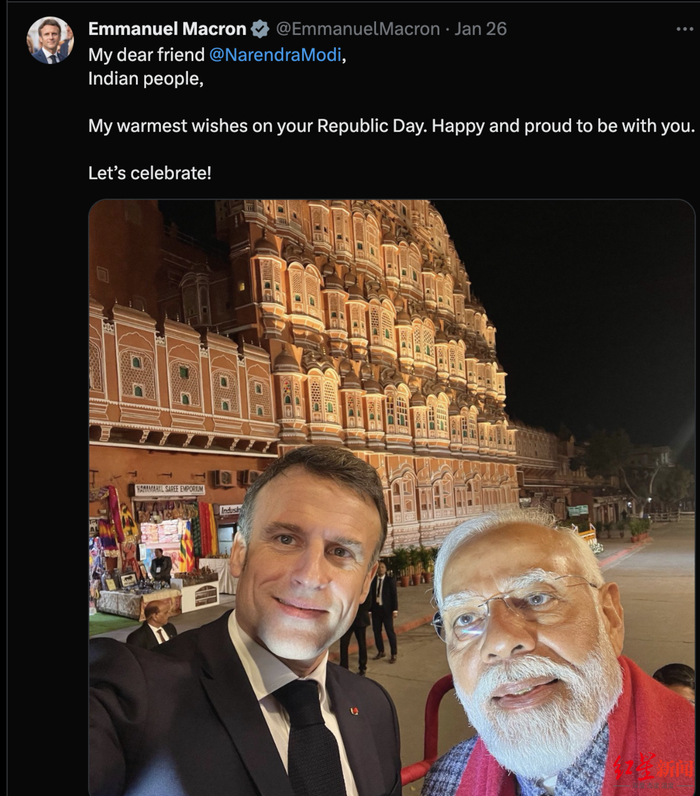Click the blue verified checkmark badge

click(x=260, y=29)
